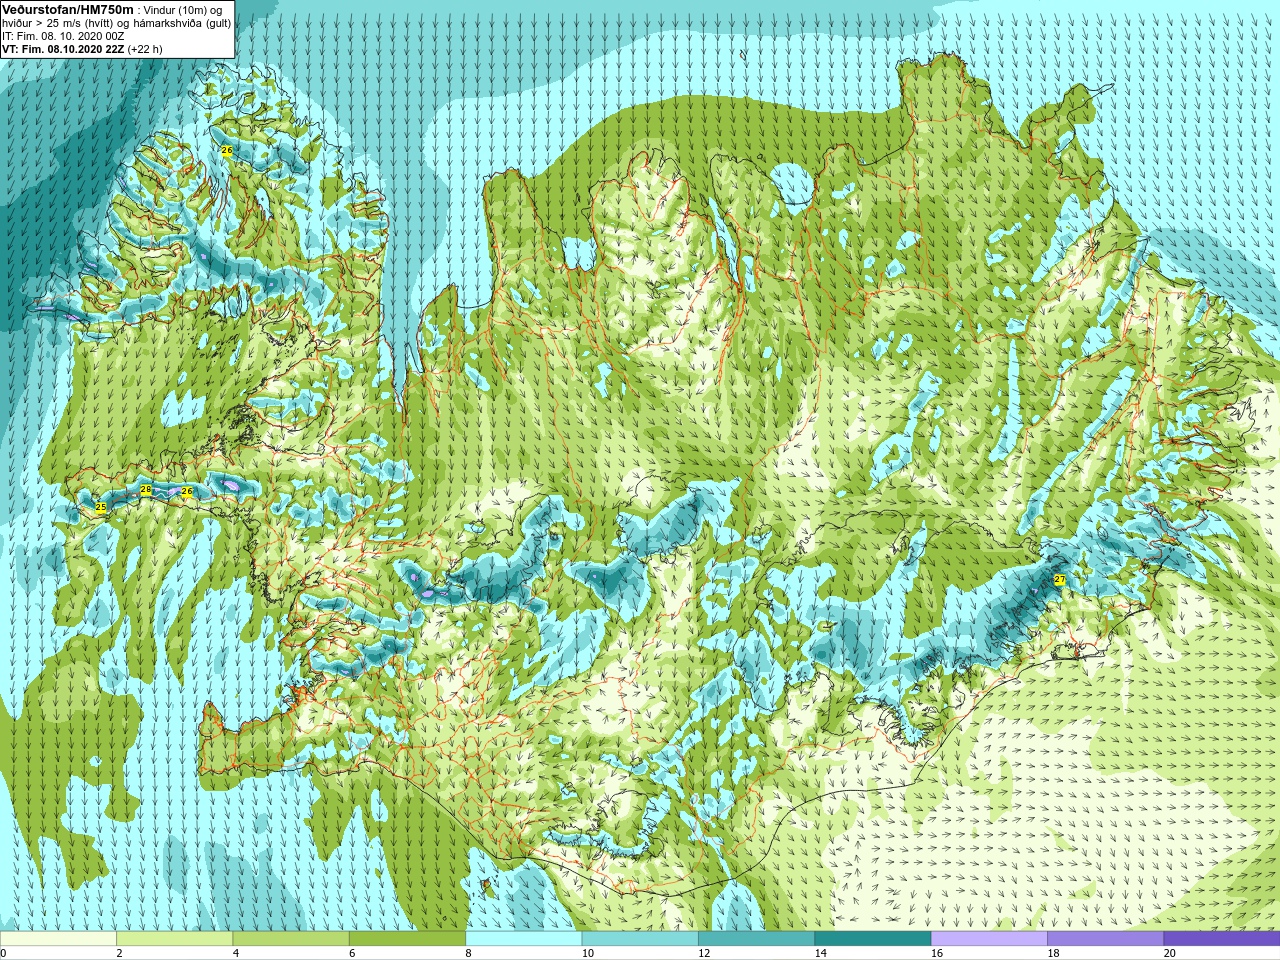Select the olive green 6–8 m/s legend swatch
1280x960 pixels.
click(x=407, y=939)
